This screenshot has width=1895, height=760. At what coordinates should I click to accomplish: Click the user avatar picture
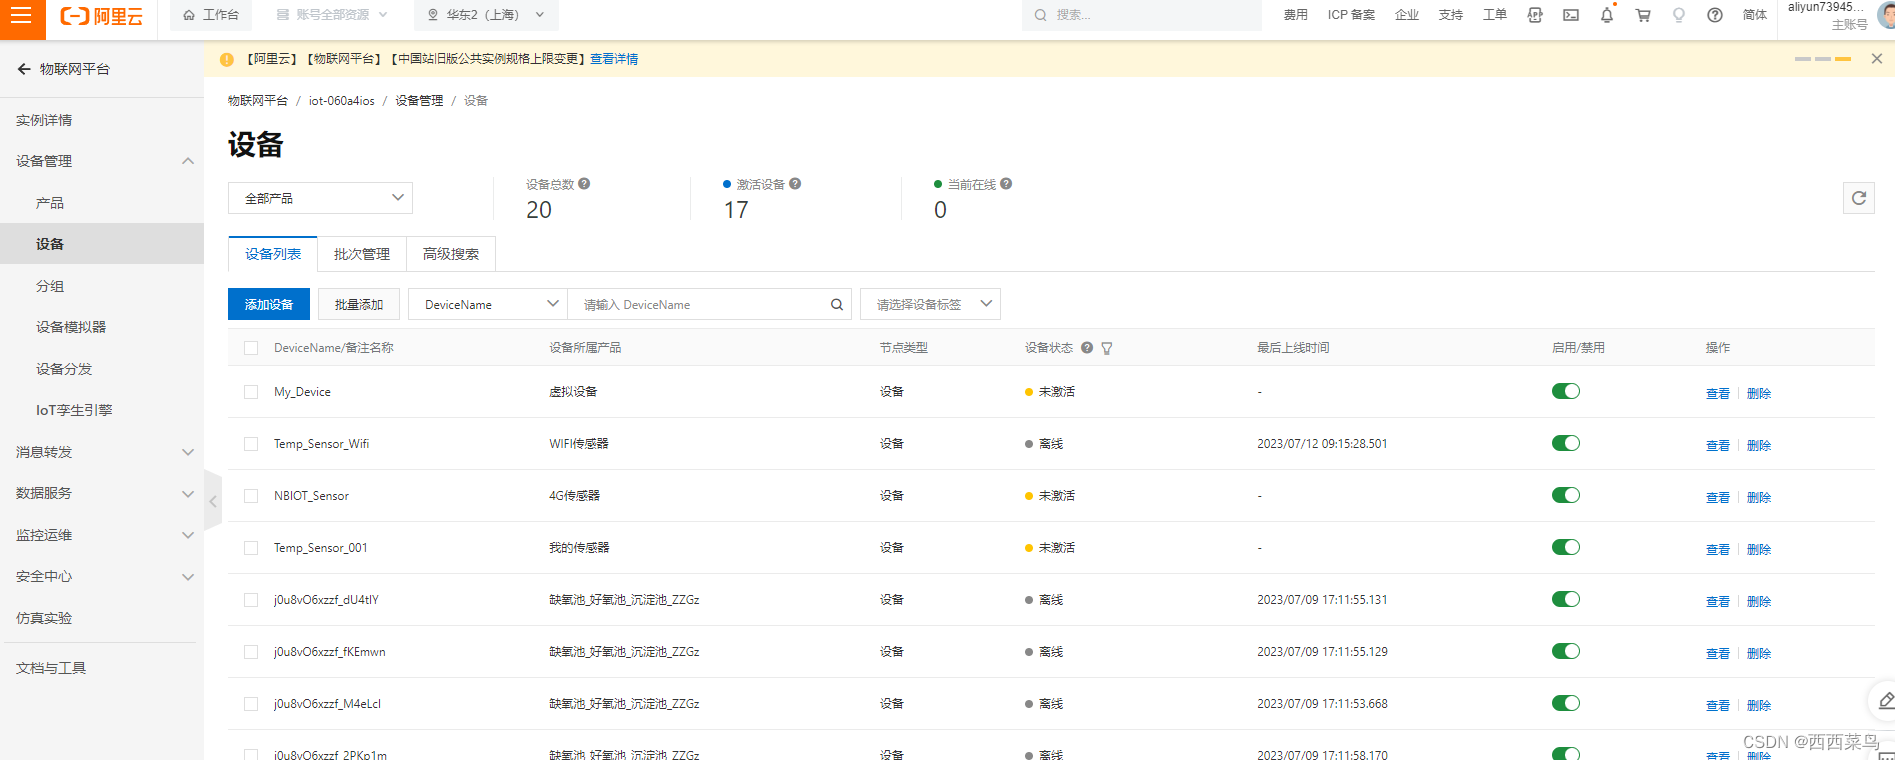click(x=1886, y=15)
